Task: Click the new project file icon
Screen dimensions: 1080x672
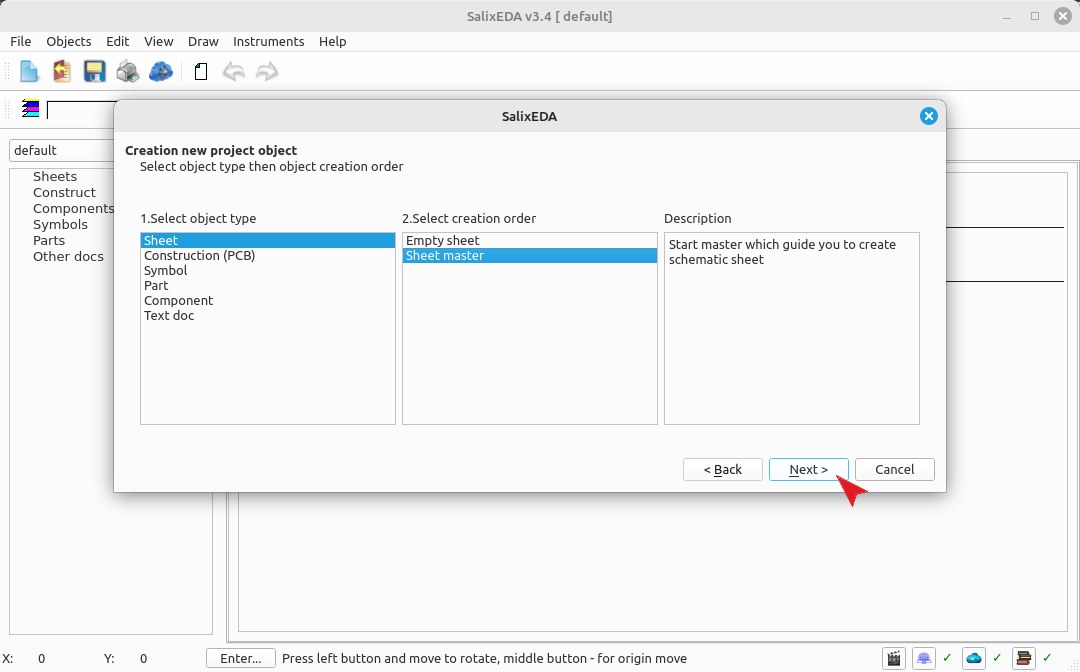Action: (29, 72)
